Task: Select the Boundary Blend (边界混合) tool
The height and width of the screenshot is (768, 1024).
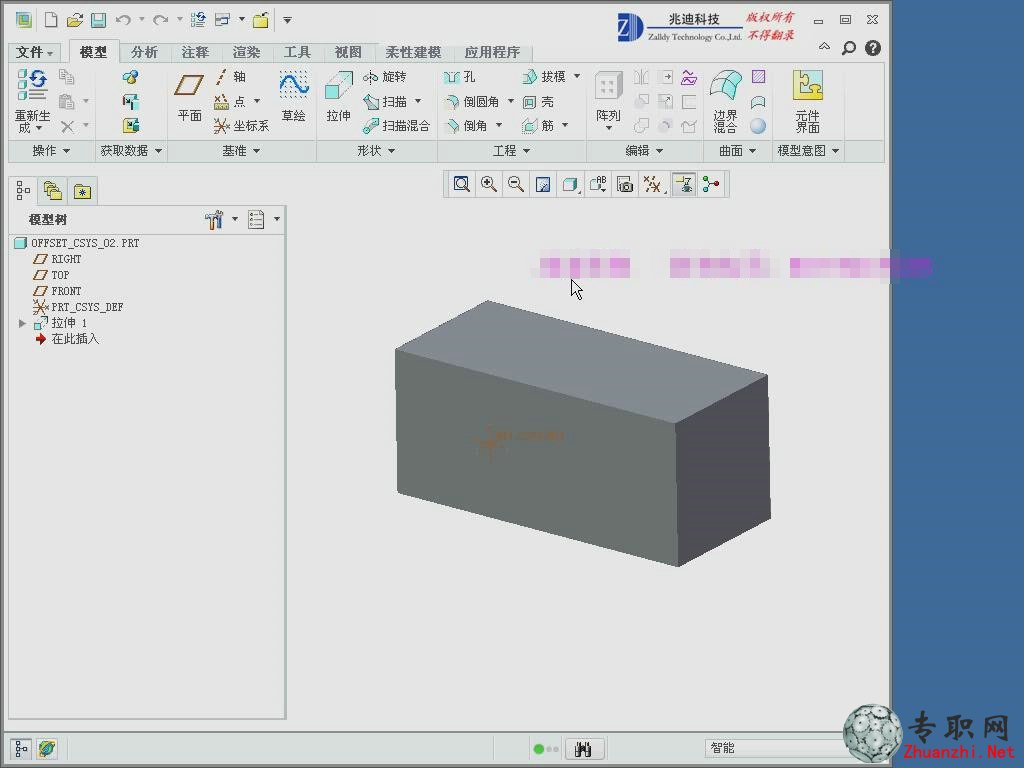Action: (726, 101)
